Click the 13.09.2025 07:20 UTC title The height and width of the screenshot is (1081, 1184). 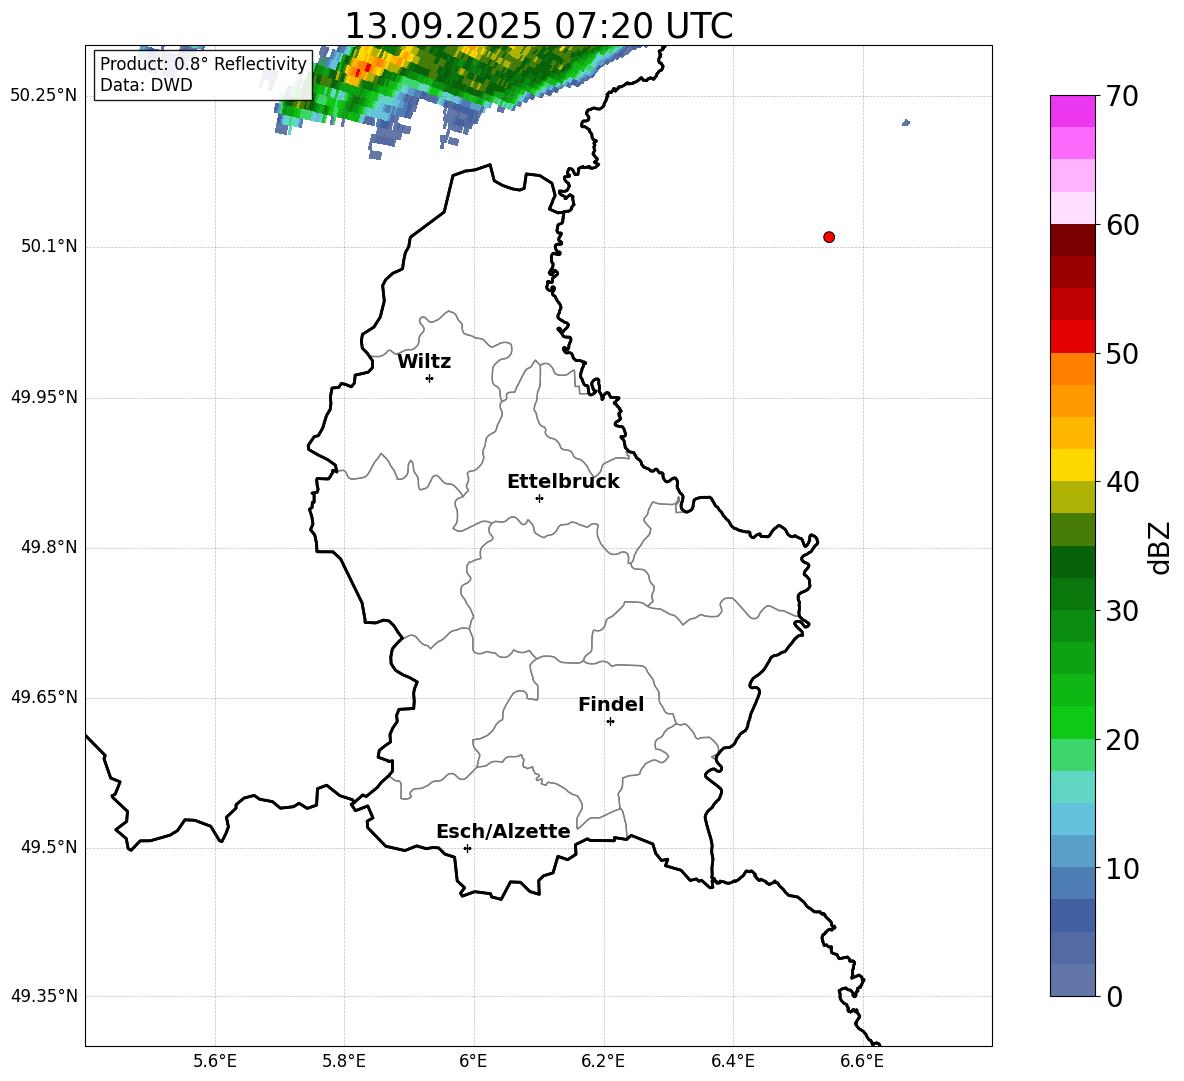point(538,26)
